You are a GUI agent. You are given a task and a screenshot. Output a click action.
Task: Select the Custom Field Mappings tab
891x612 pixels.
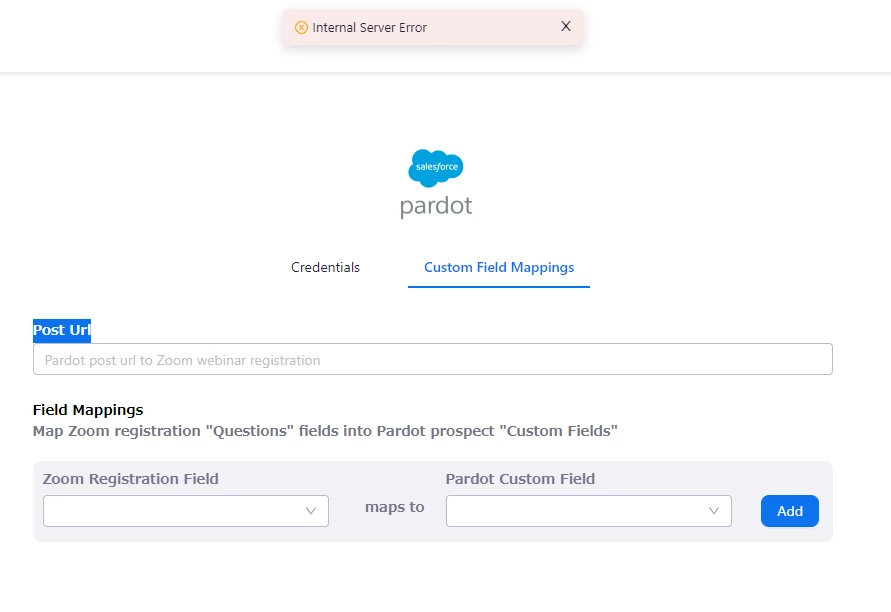coord(499,267)
